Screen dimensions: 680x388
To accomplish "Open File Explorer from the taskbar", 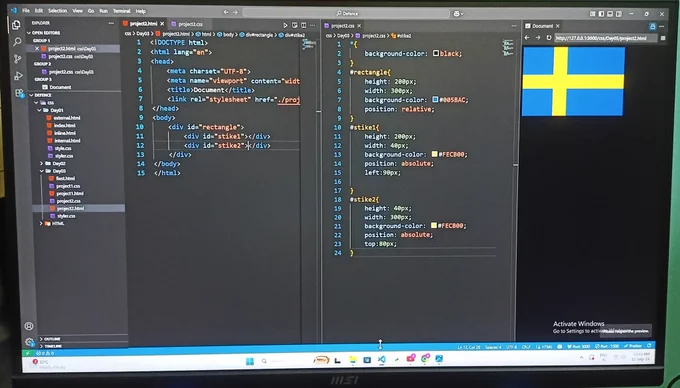I will point(353,360).
